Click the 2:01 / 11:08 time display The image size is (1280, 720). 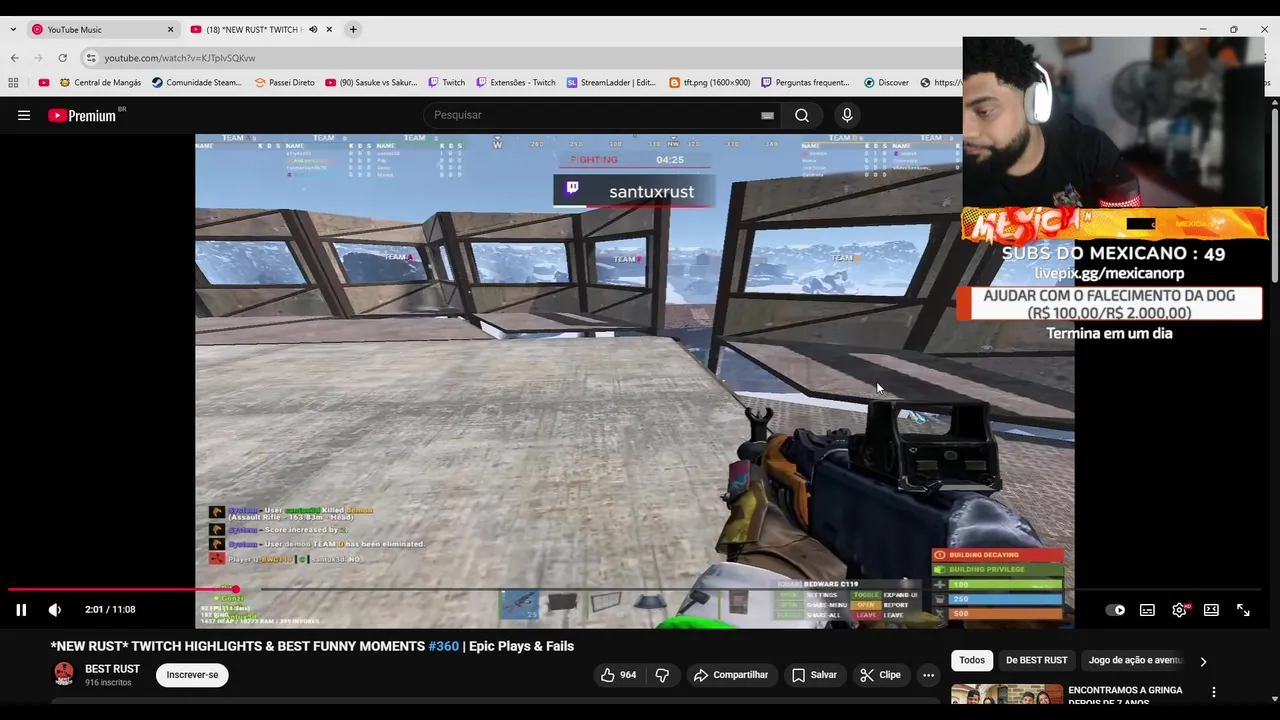point(110,610)
